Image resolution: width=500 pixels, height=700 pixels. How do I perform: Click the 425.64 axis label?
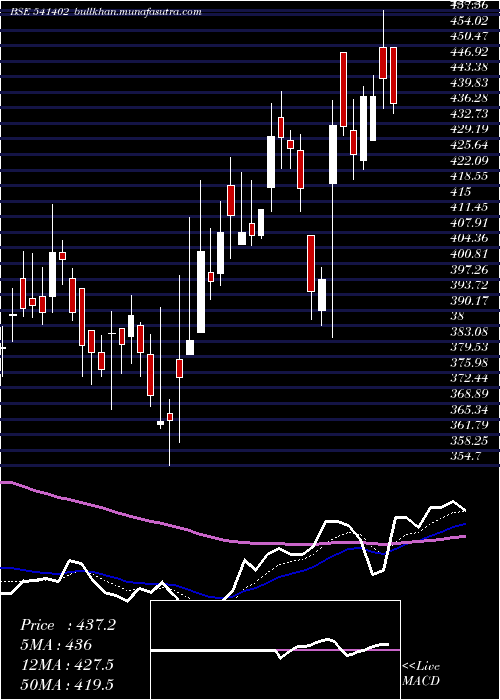pyautogui.click(x=470, y=145)
